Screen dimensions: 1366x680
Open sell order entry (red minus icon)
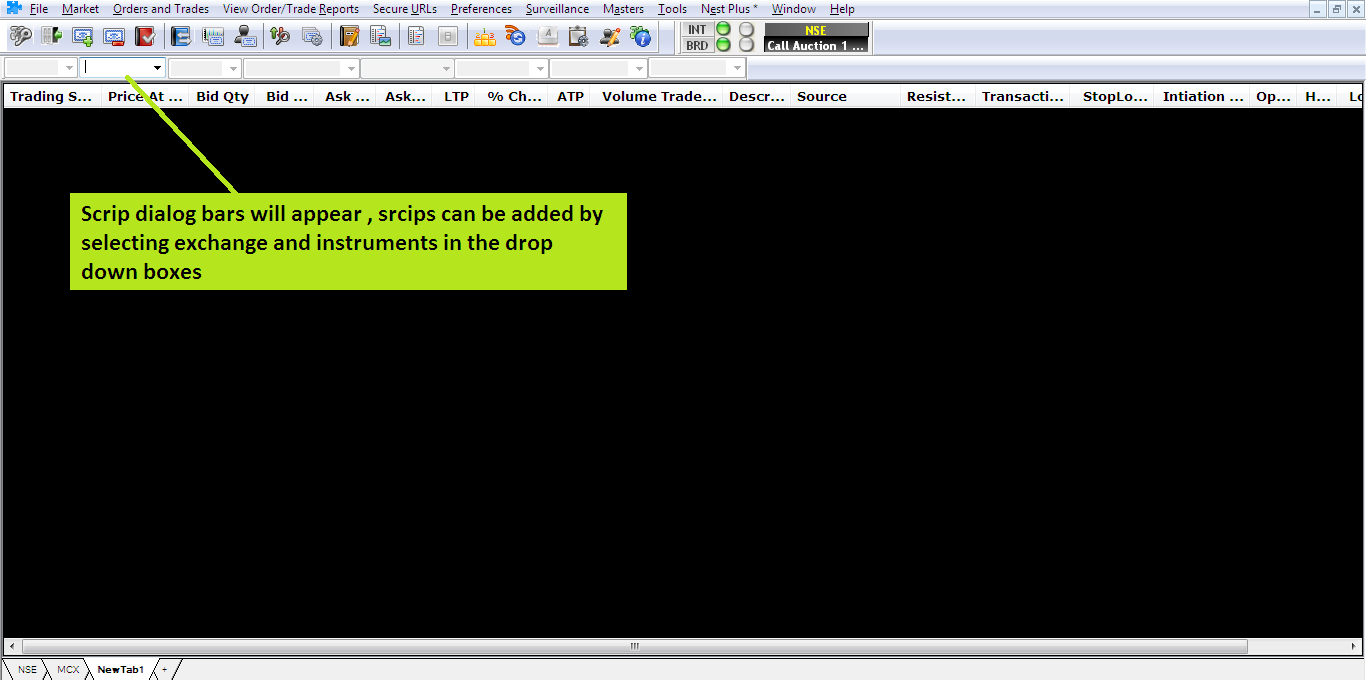click(x=113, y=37)
